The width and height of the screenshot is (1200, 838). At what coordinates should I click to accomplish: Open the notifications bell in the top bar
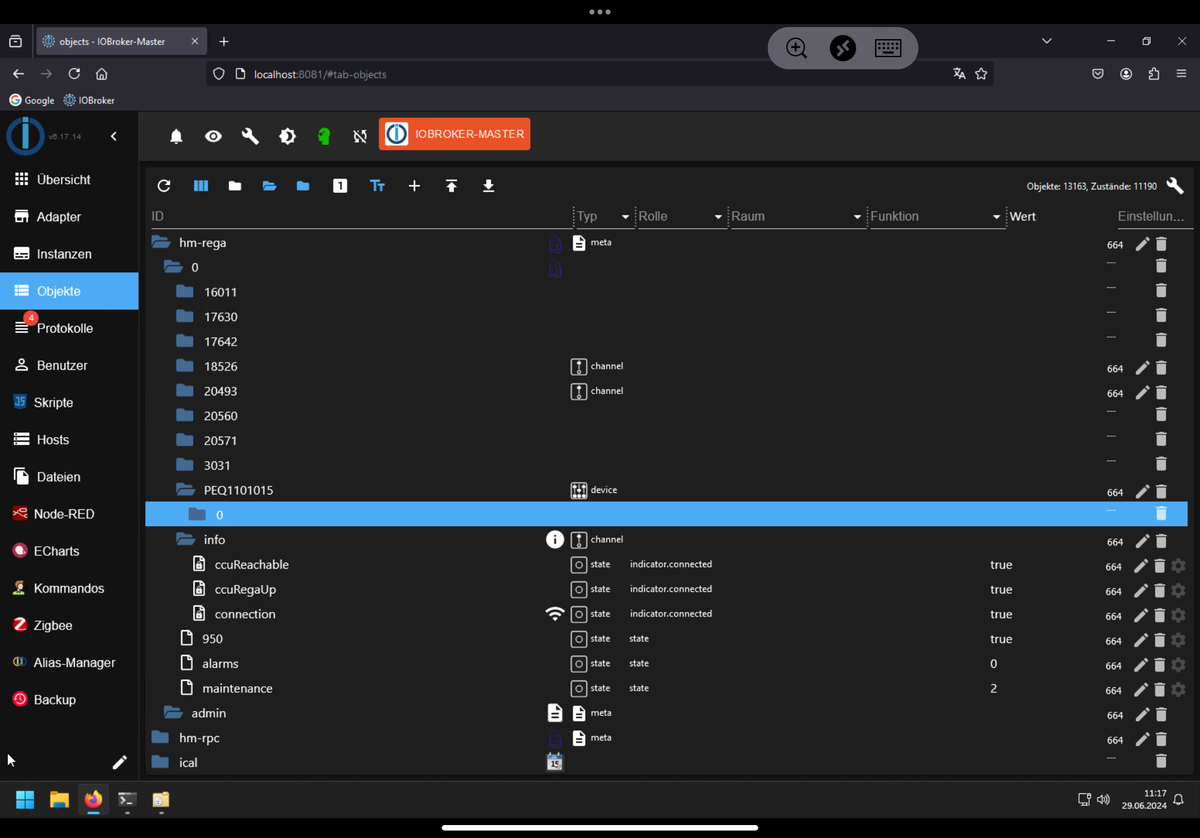tap(176, 136)
